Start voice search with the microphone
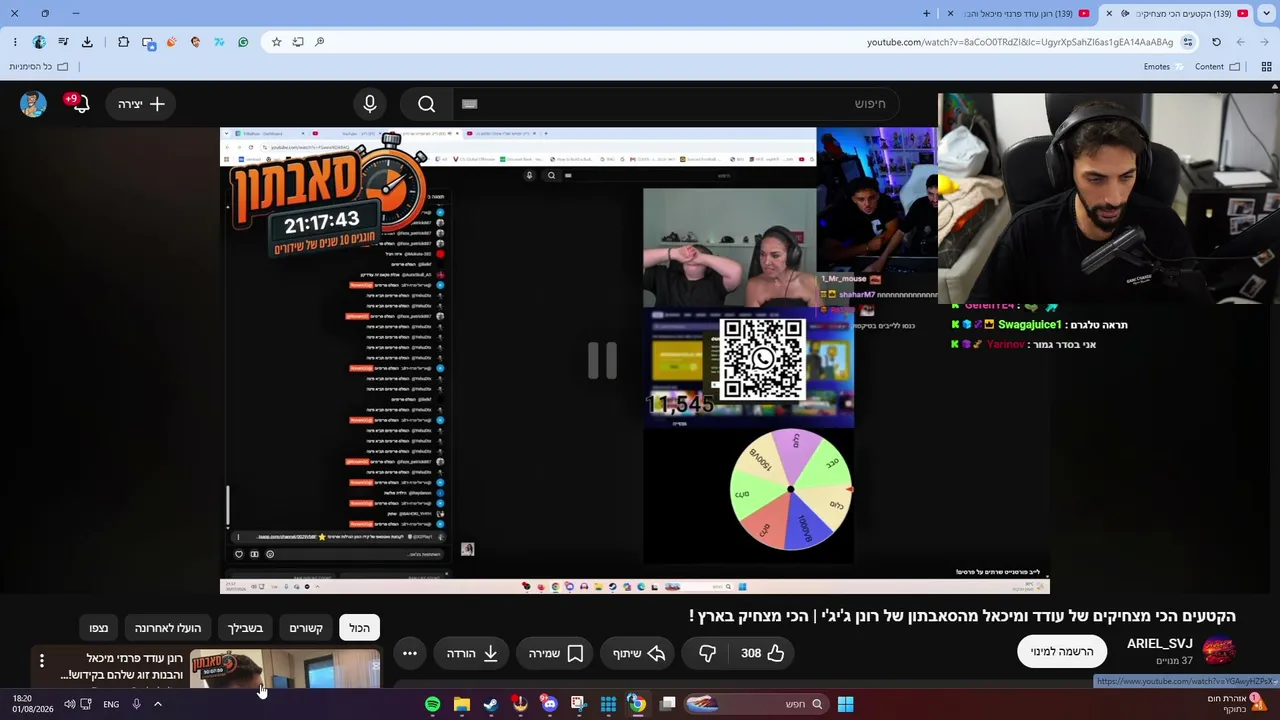The image size is (1280, 720). point(370,104)
